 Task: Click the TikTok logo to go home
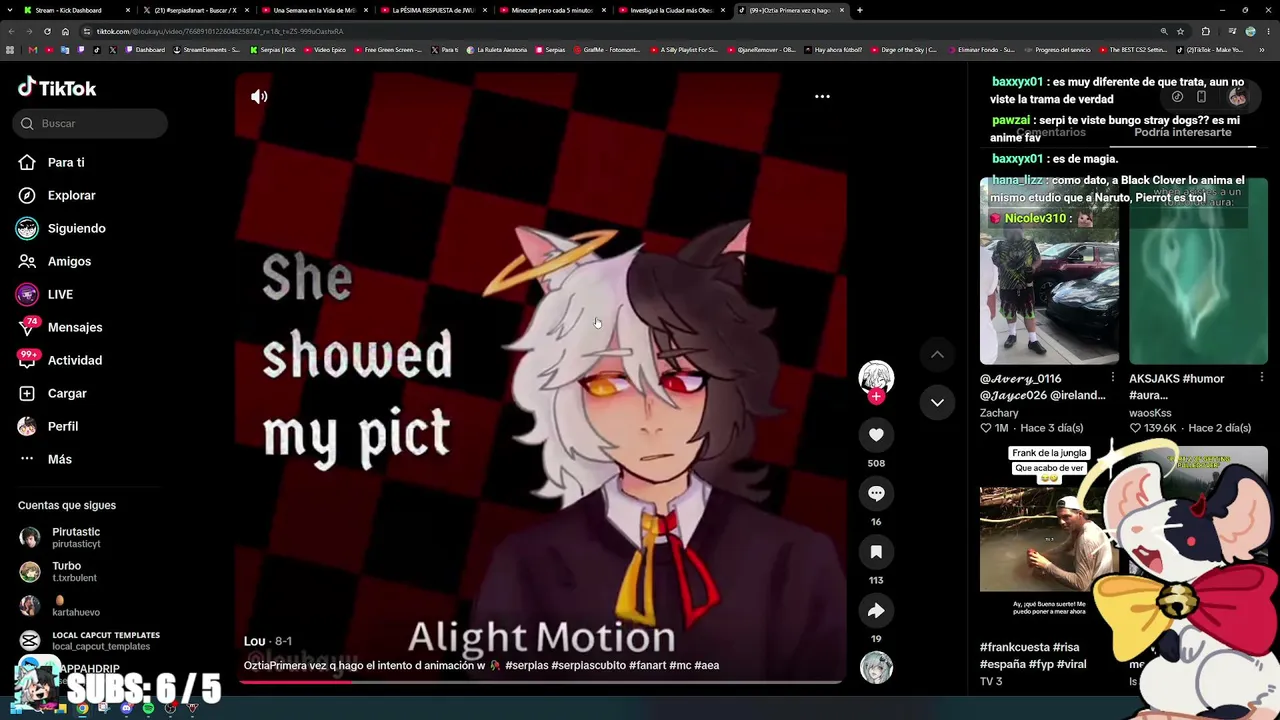(x=57, y=88)
